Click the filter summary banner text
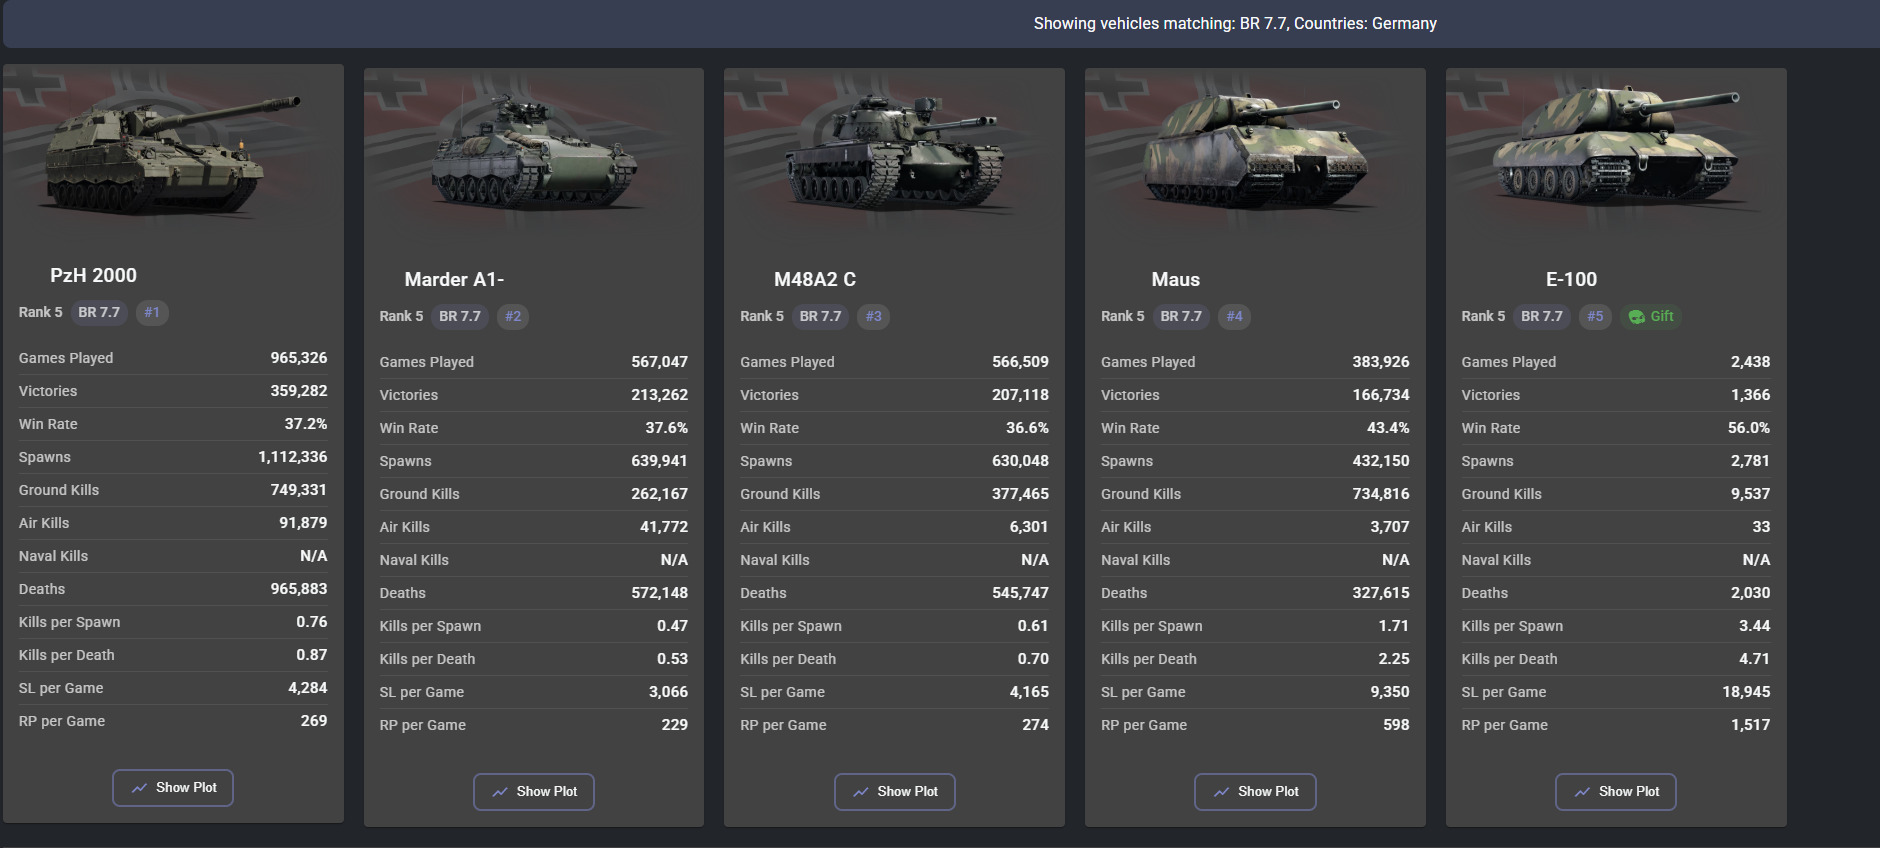Viewport: 1880px width, 848px height. pyautogui.click(x=1235, y=24)
